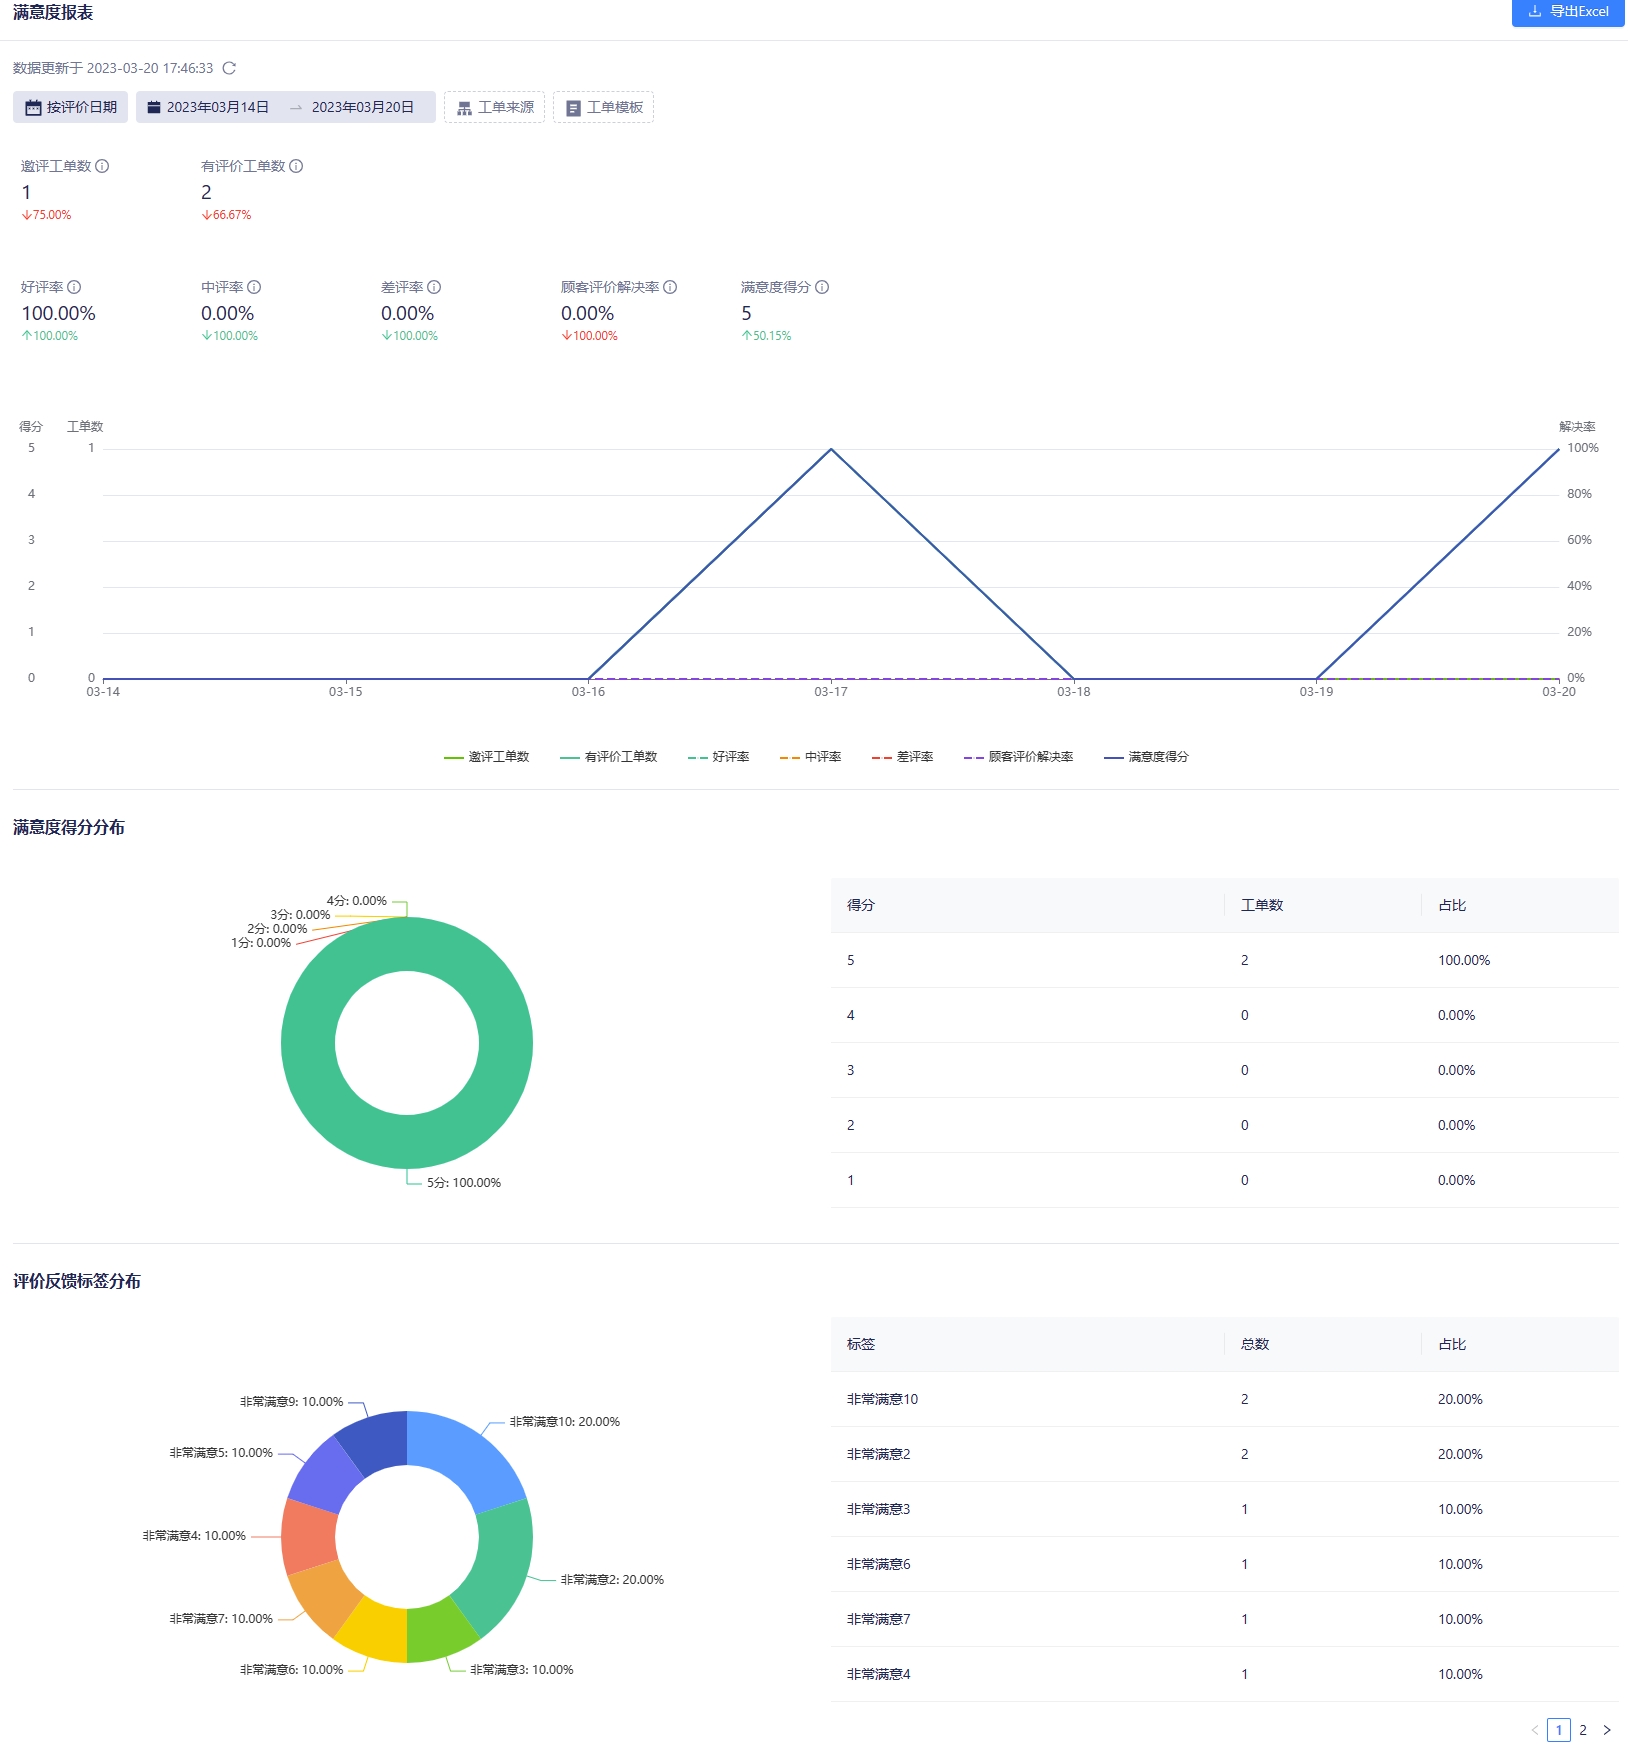Click the start date 2023年03月14日 field
This screenshot has height=1761, width=1628.
pos(217,107)
